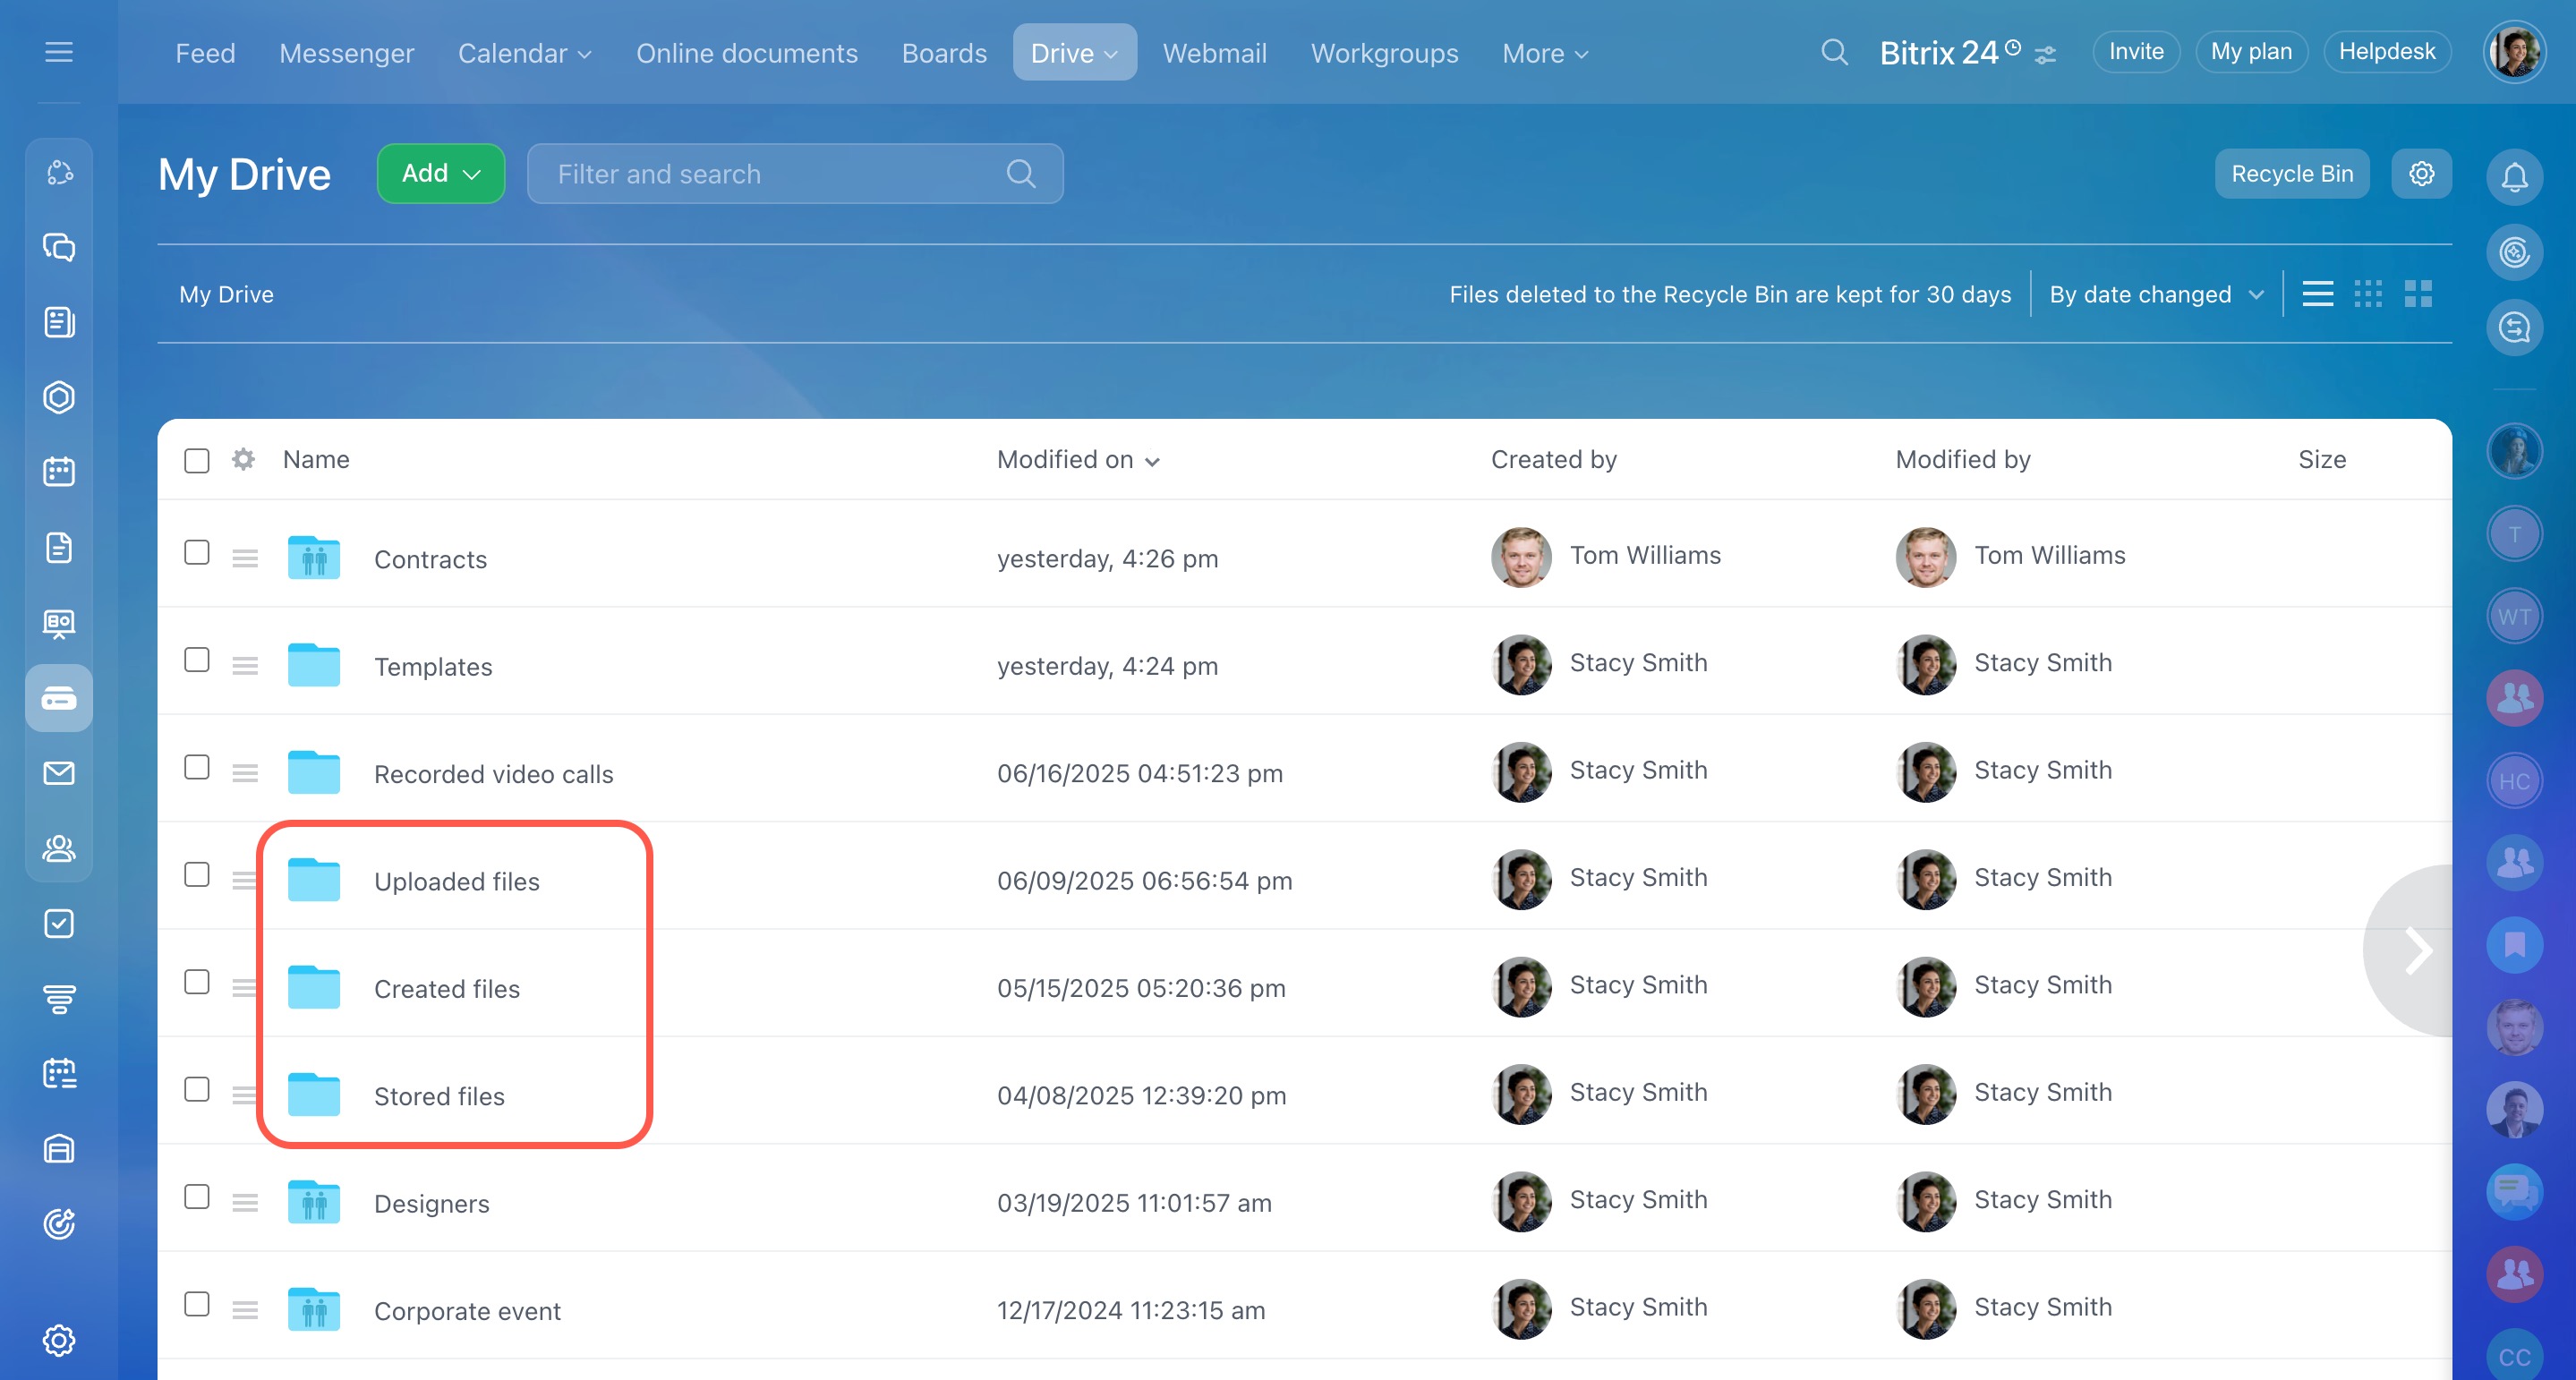Image resolution: width=2576 pixels, height=1380 pixels.
Task: Expand the Add button dropdown
Action: point(441,174)
